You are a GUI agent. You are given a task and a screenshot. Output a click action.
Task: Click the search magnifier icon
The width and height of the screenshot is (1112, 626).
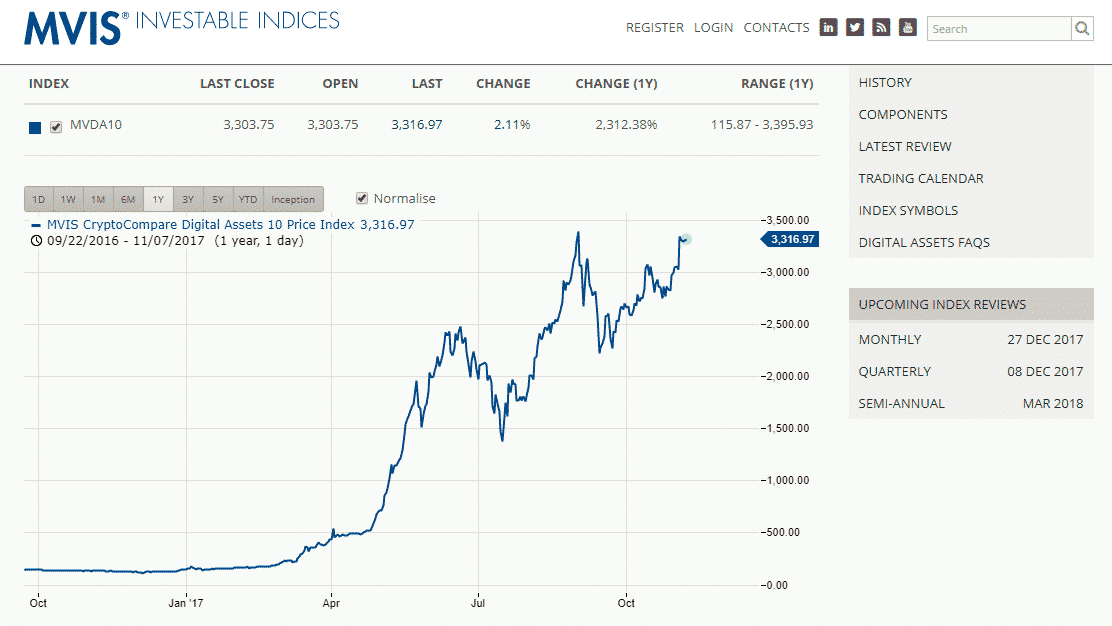1082,29
